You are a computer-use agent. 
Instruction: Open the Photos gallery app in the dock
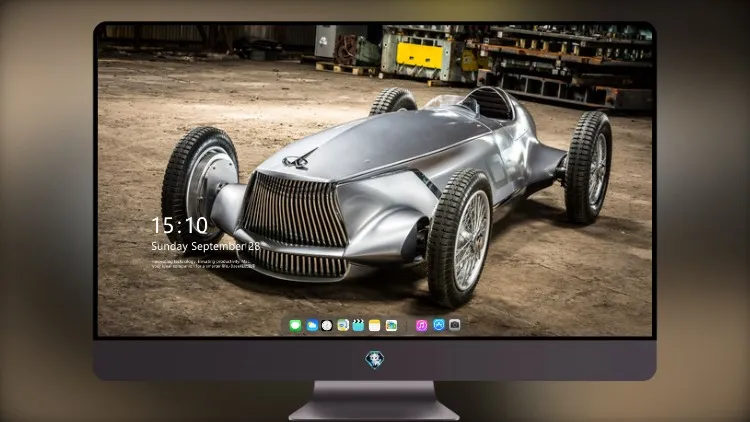tap(391, 325)
